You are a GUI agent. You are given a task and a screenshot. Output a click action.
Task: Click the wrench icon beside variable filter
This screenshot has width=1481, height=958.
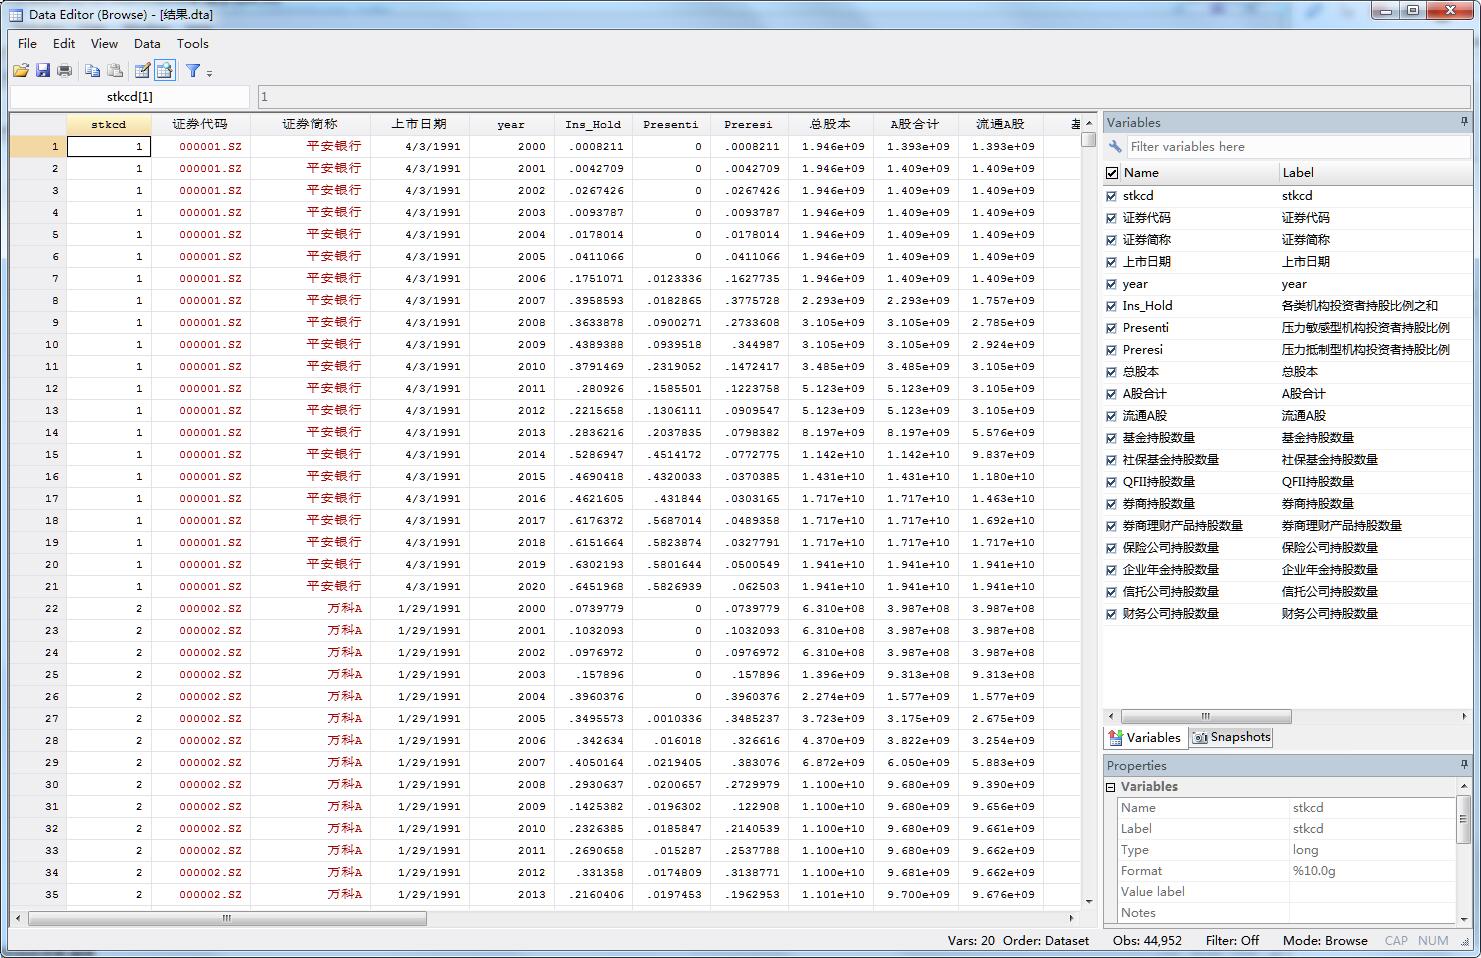pyautogui.click(x=1115, y=146)
